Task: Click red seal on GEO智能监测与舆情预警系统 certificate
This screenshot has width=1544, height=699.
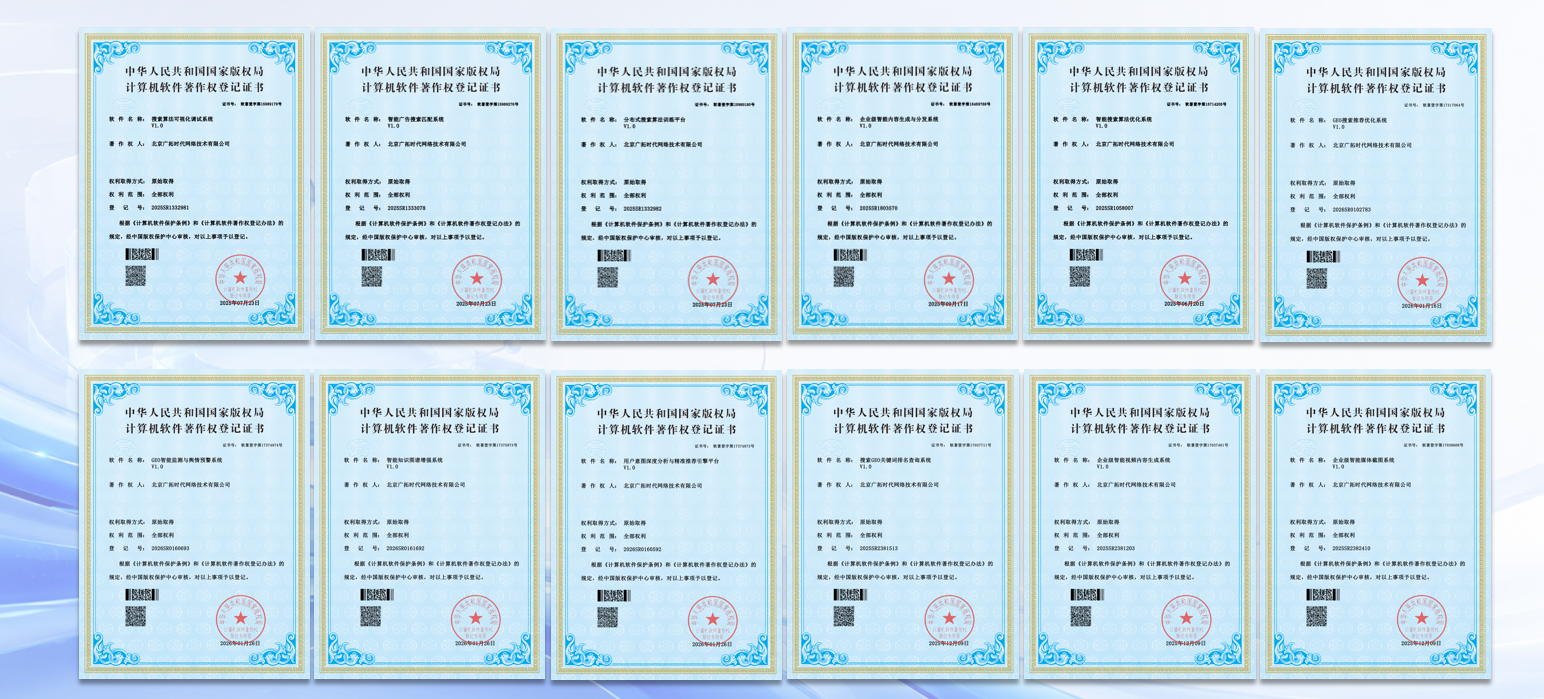Action: pyautogui.click(x=240, y=618)
